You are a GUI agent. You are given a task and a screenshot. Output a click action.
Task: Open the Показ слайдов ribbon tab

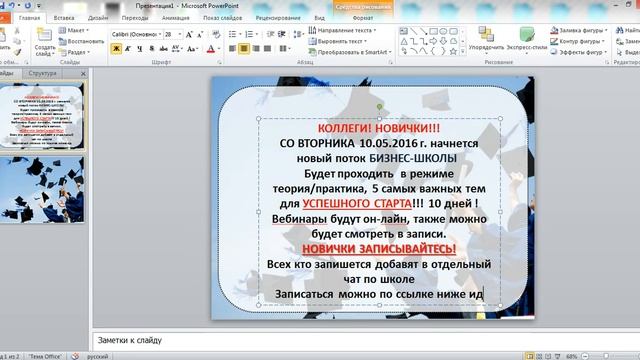click(x=222, y=18)
